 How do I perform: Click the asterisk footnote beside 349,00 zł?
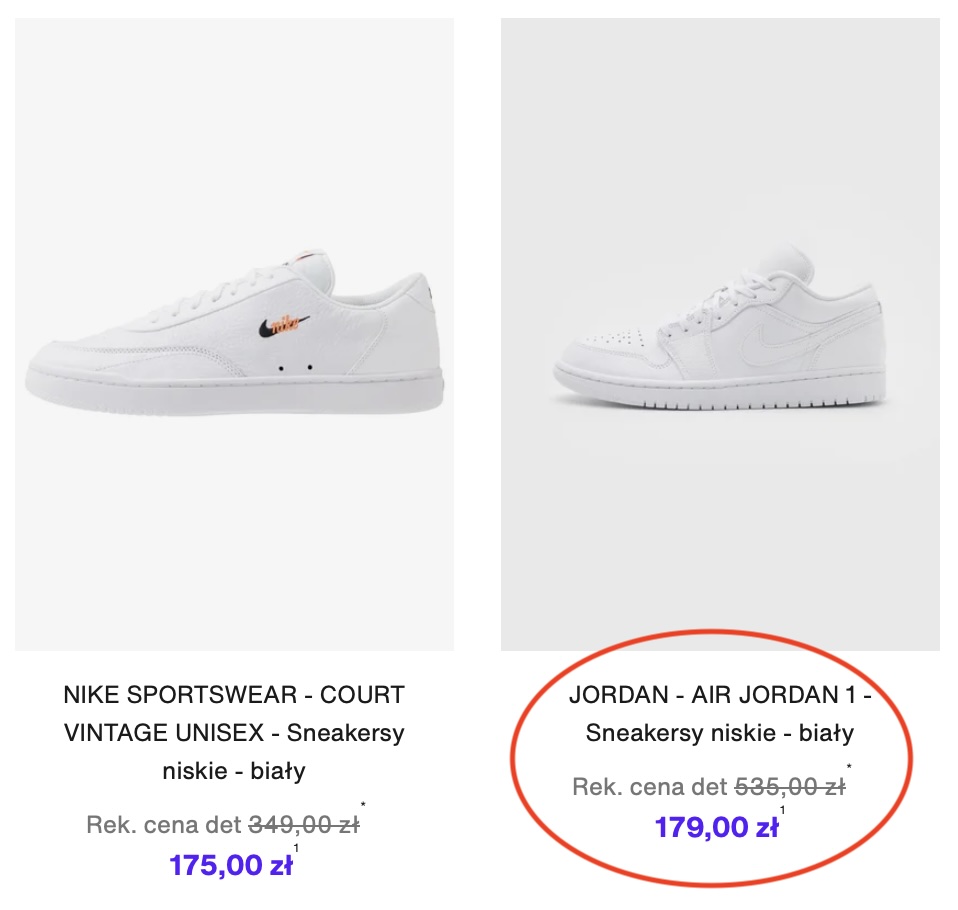click(362, 804)
